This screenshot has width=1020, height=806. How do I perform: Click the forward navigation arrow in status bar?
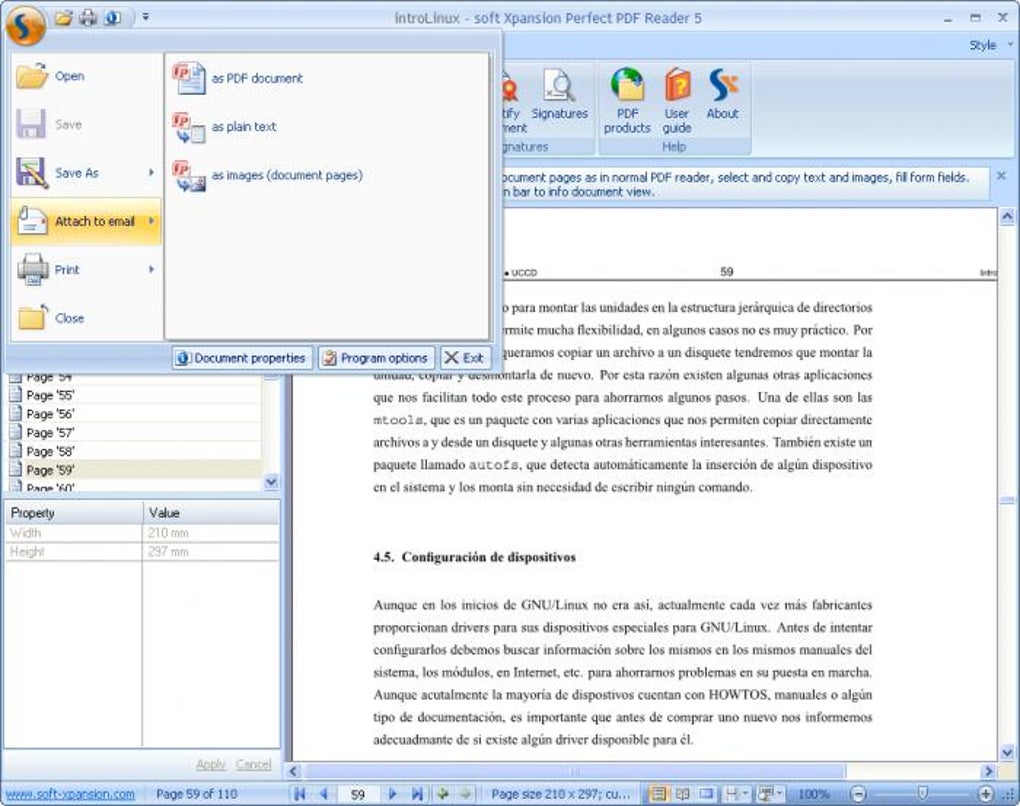pos(466,794)
